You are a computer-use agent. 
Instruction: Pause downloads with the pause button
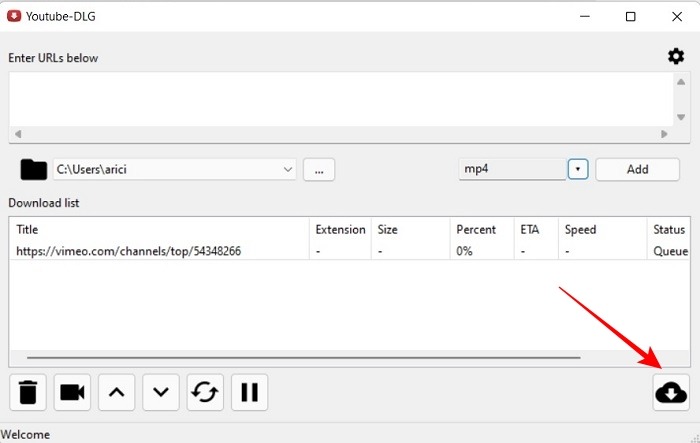point(249,393)
